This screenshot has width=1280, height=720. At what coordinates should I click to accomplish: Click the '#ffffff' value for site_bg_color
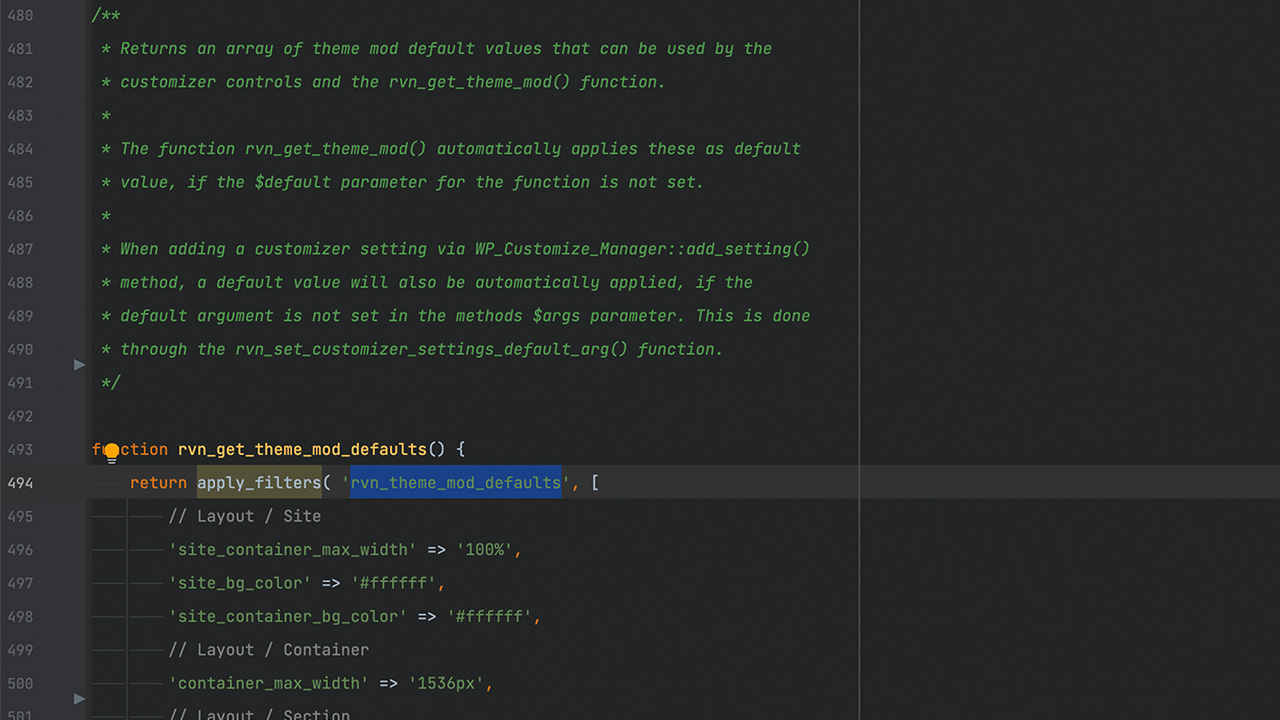coord(399,583)
